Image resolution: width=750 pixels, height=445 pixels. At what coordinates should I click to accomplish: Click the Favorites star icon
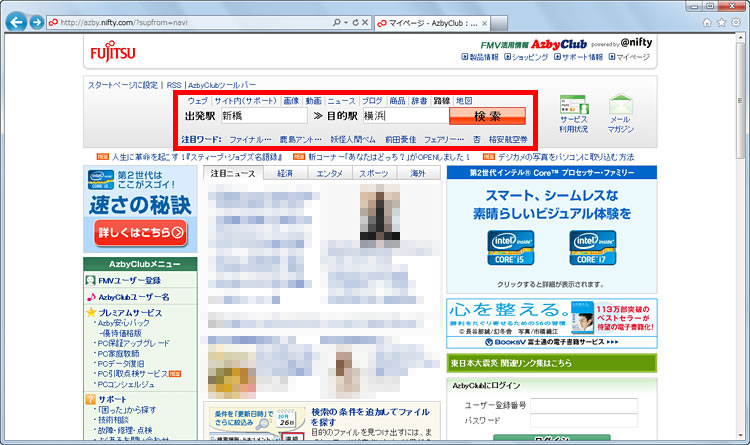click(721, 22)
